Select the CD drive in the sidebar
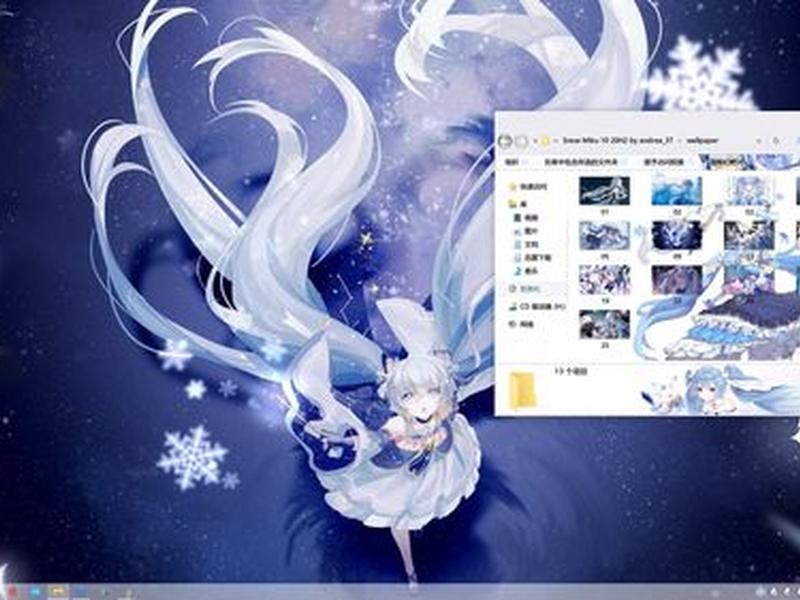 [538, 307]
